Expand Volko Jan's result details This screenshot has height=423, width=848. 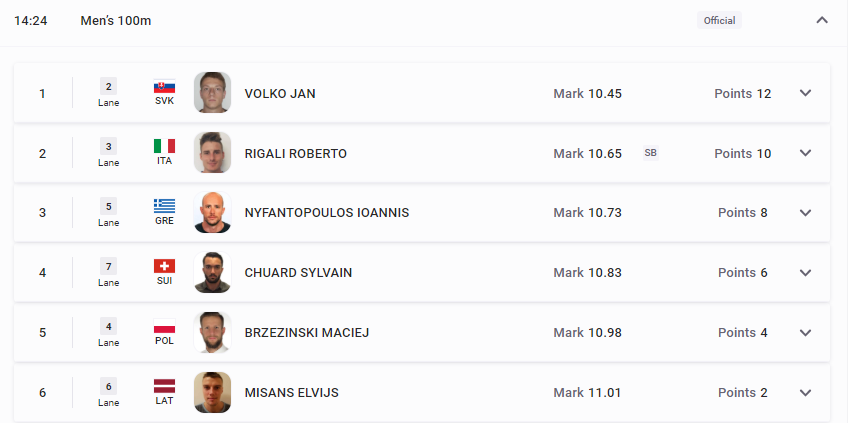pyautogui.click(x=806, y=93)
